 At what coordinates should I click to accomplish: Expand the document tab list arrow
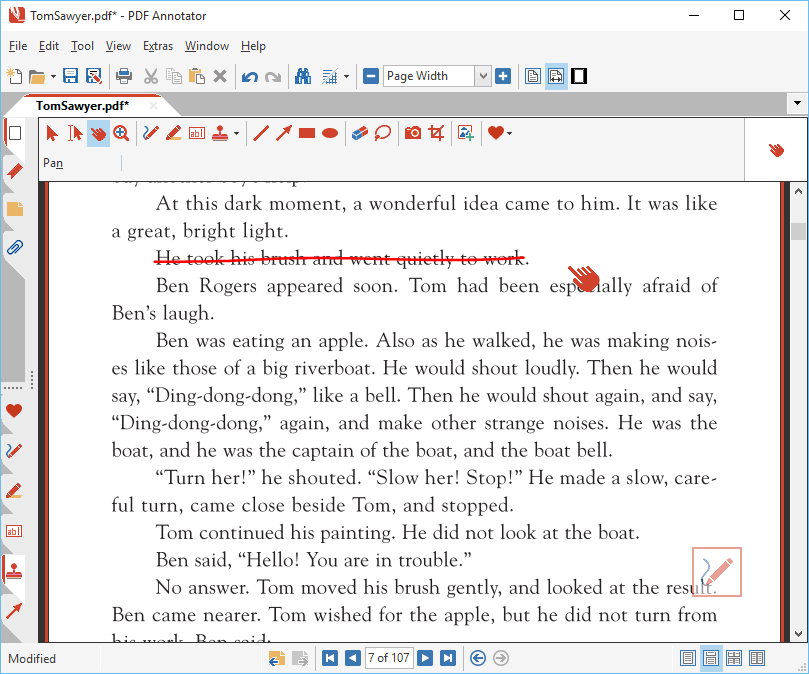798,103
